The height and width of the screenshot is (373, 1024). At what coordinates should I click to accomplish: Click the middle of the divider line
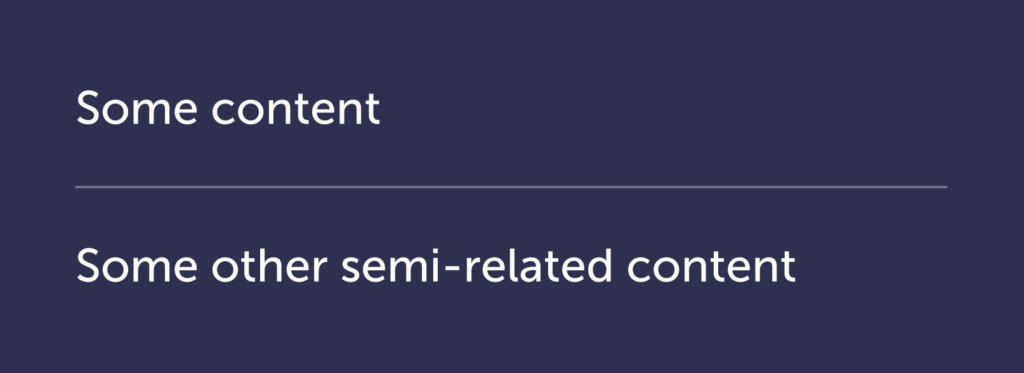click(511, 187)
